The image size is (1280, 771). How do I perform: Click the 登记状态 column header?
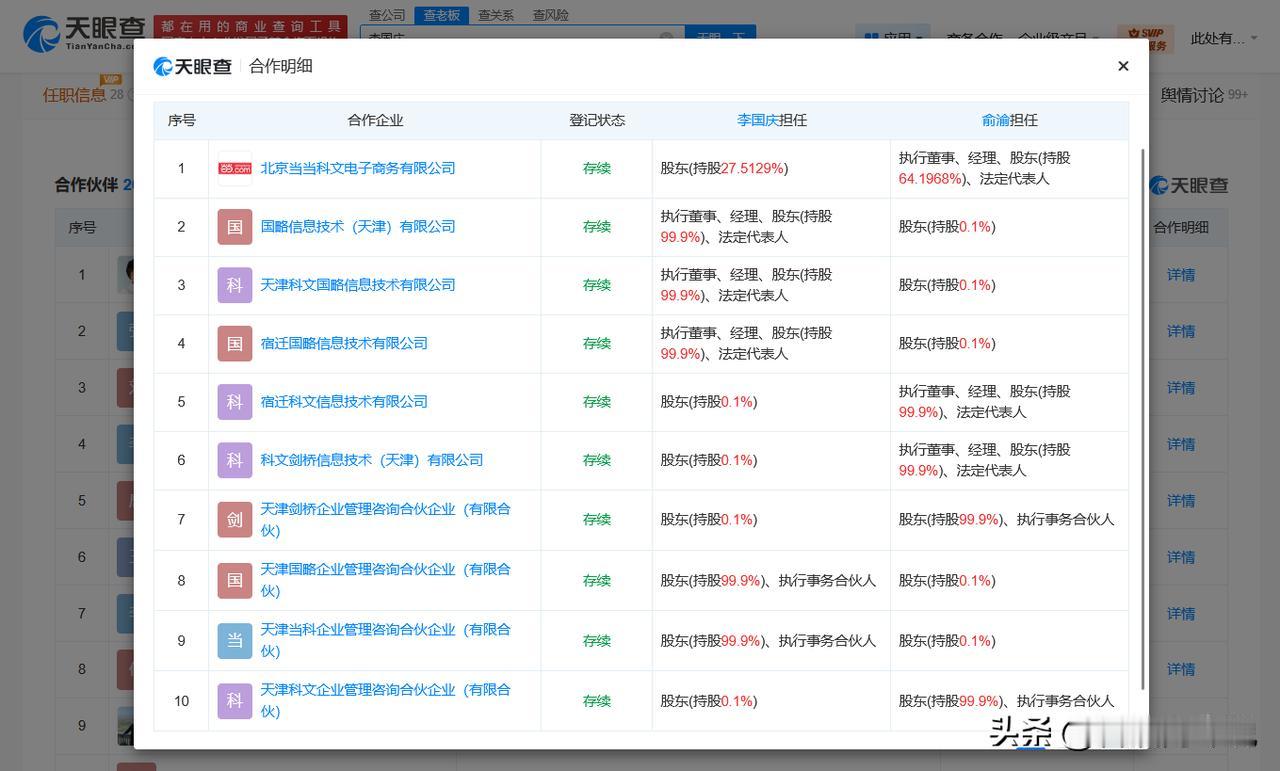click(597, 120)
